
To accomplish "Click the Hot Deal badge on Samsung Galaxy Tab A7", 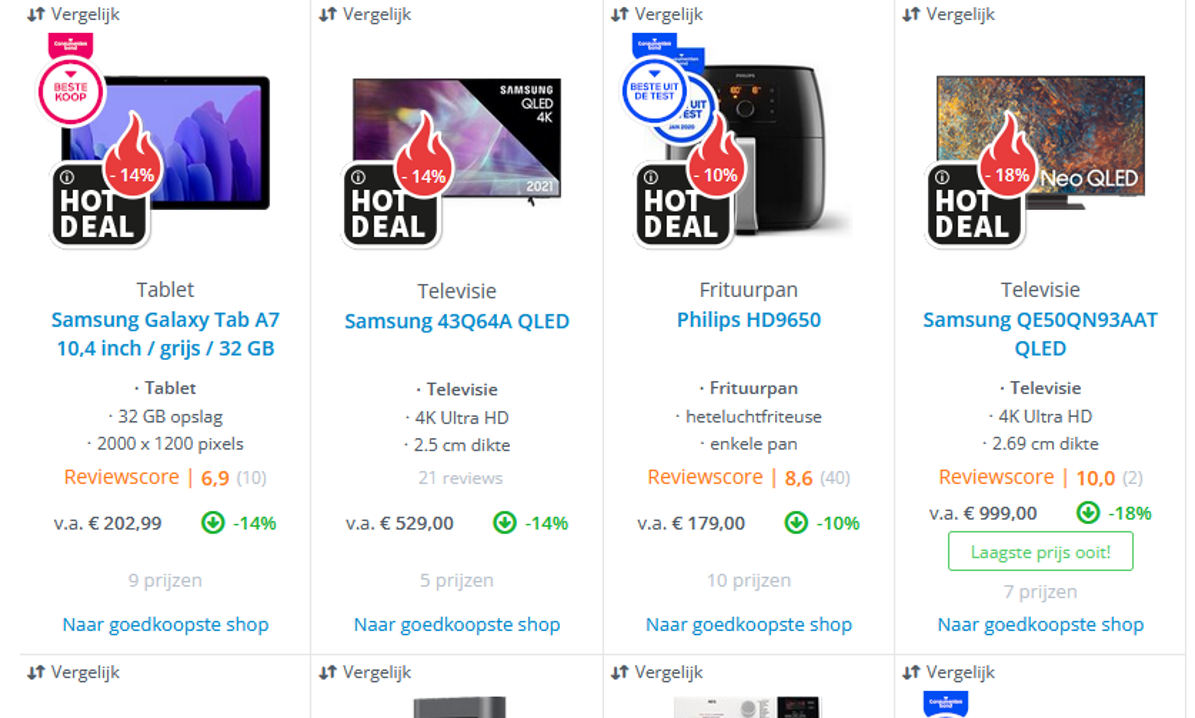I will click(99, 206).
